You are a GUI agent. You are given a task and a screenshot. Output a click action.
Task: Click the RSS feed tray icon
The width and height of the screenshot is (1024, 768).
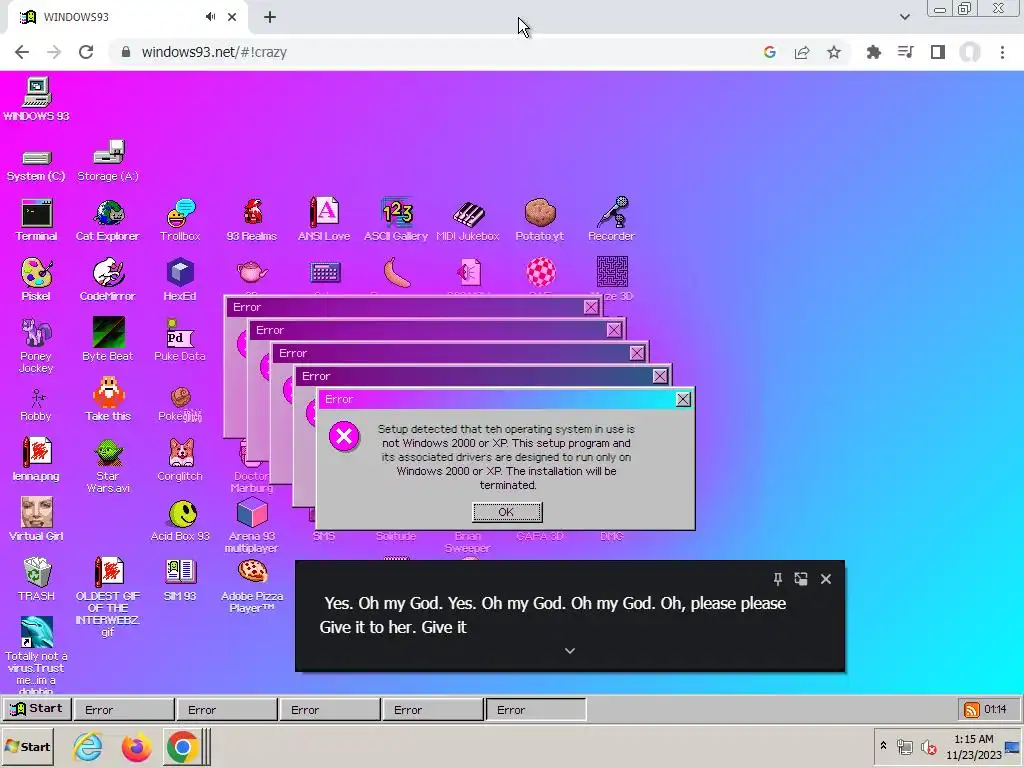971,709
